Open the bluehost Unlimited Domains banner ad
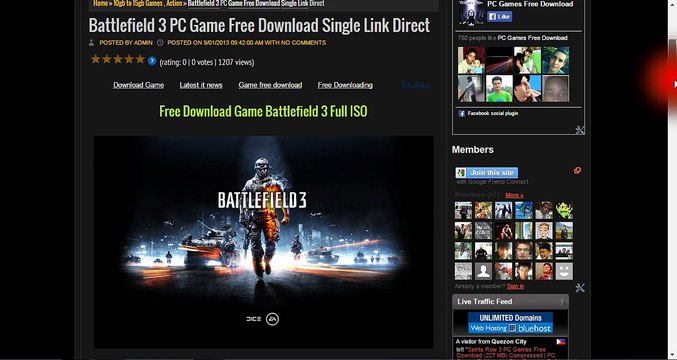Screen dimensions: 677x360 tap(510, 323)
